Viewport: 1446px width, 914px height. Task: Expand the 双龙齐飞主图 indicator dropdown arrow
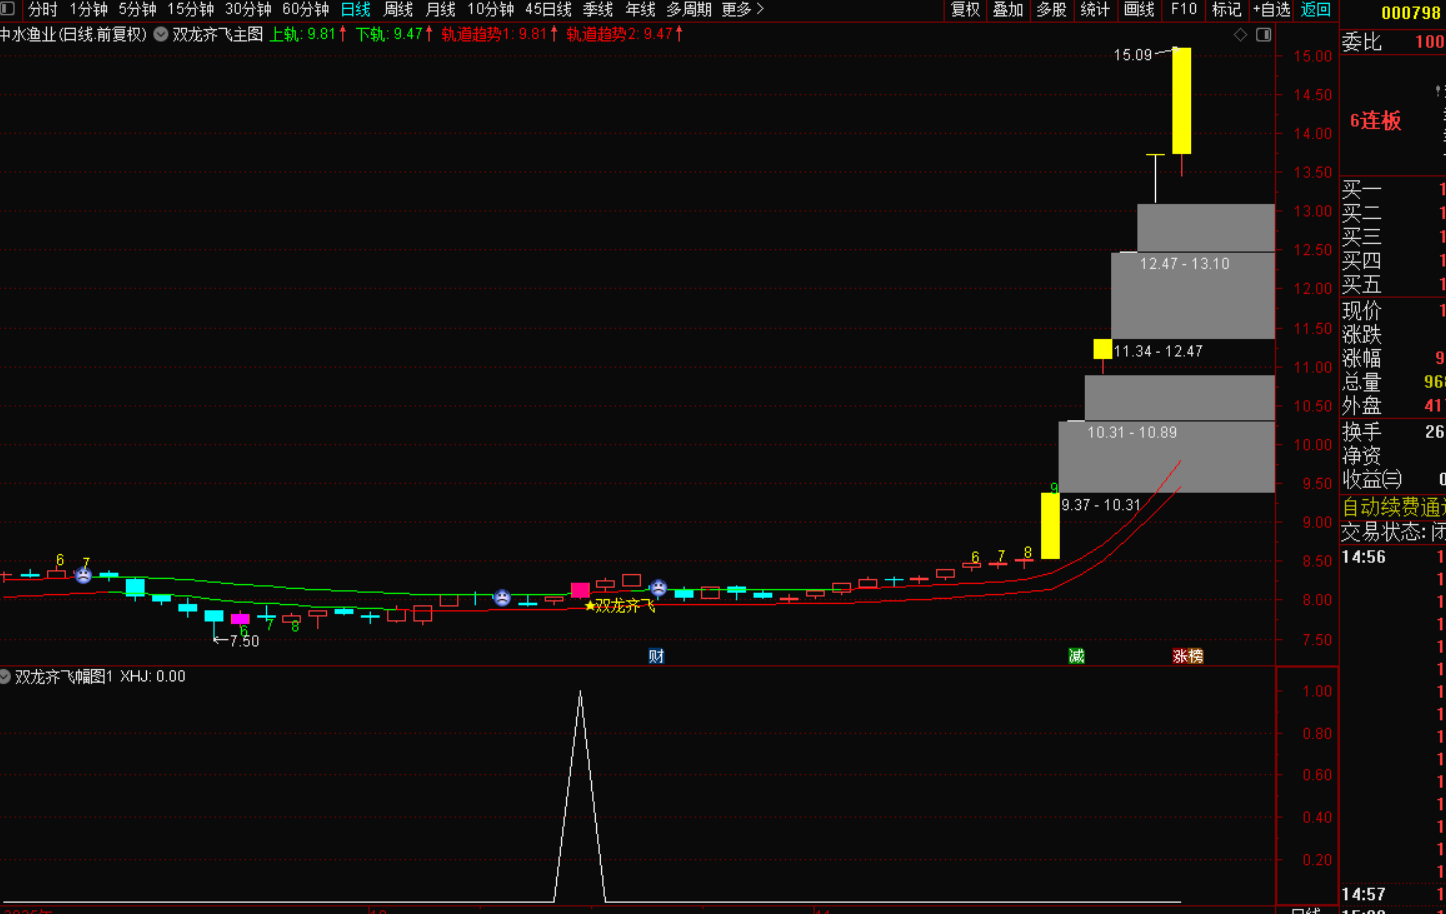pyautogui.click(x=160, y=34)
